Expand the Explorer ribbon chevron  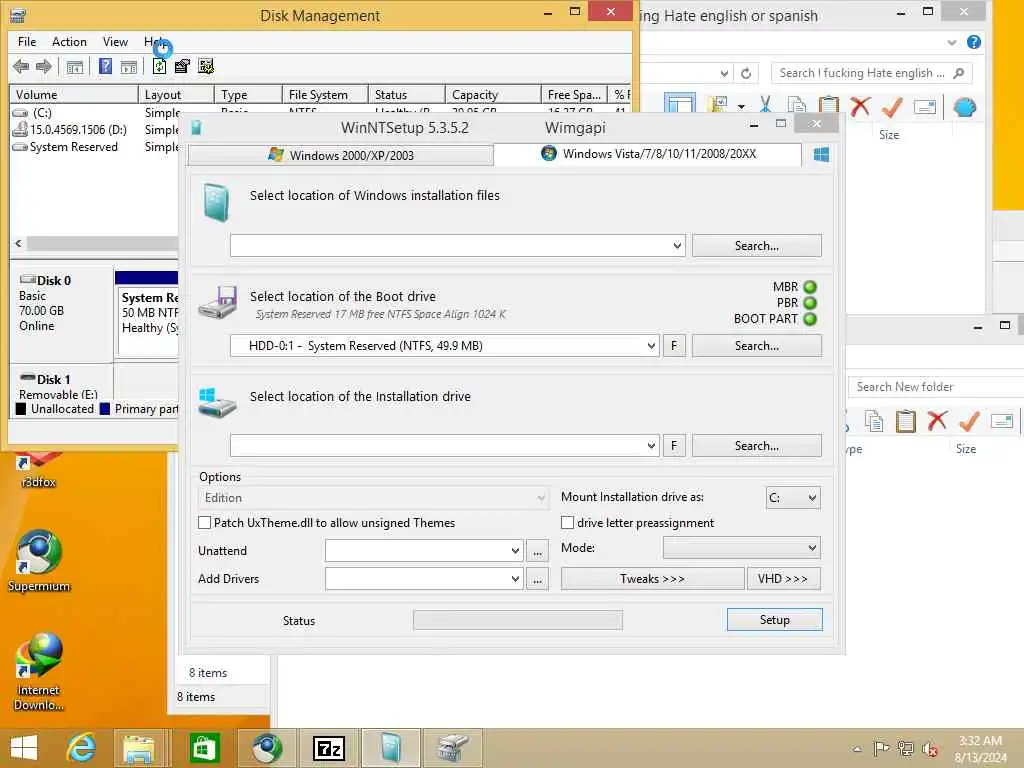pos(952,42)
